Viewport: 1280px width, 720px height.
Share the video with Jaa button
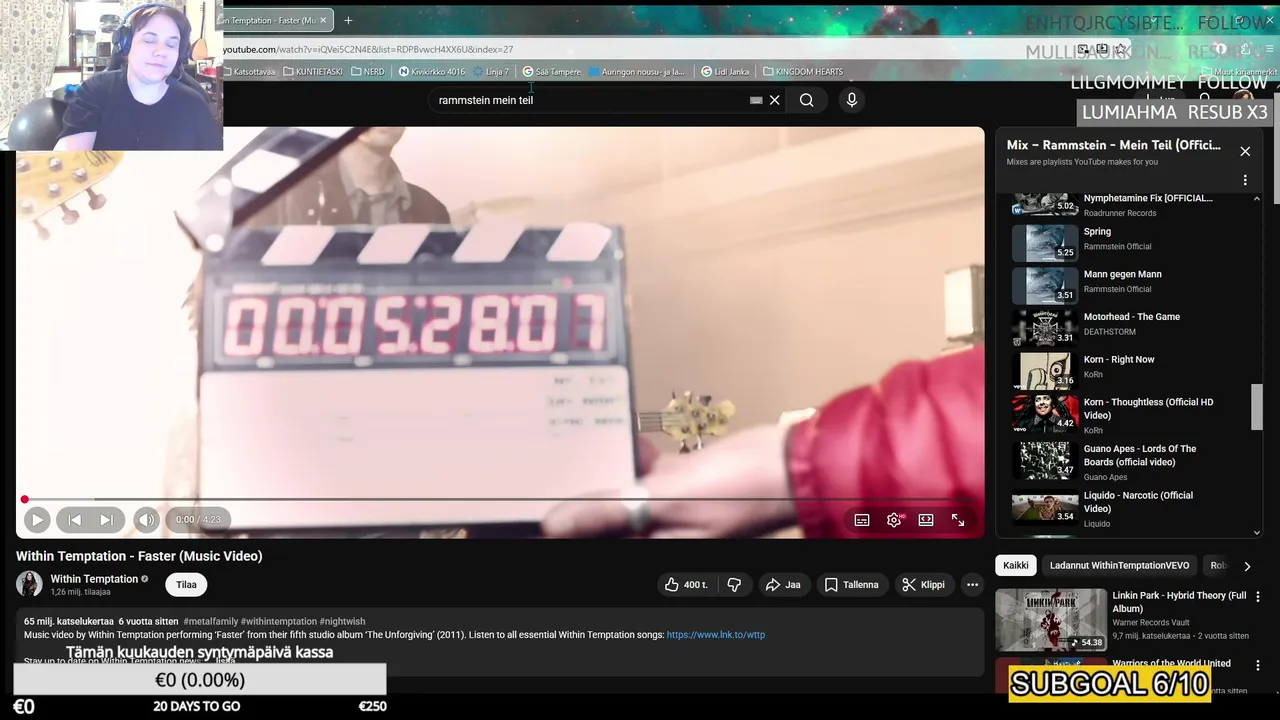pos(783,585)
